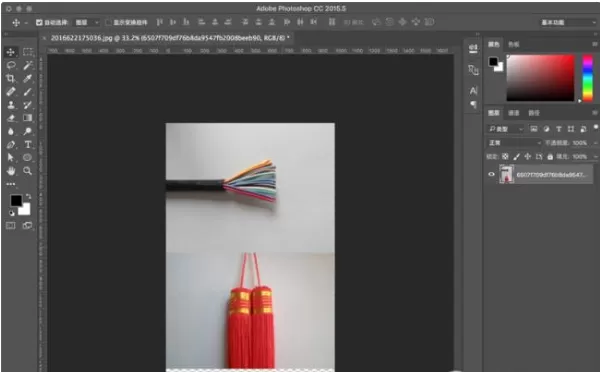Click the Move tool preset icon in options bar

[x=16, y=23]
